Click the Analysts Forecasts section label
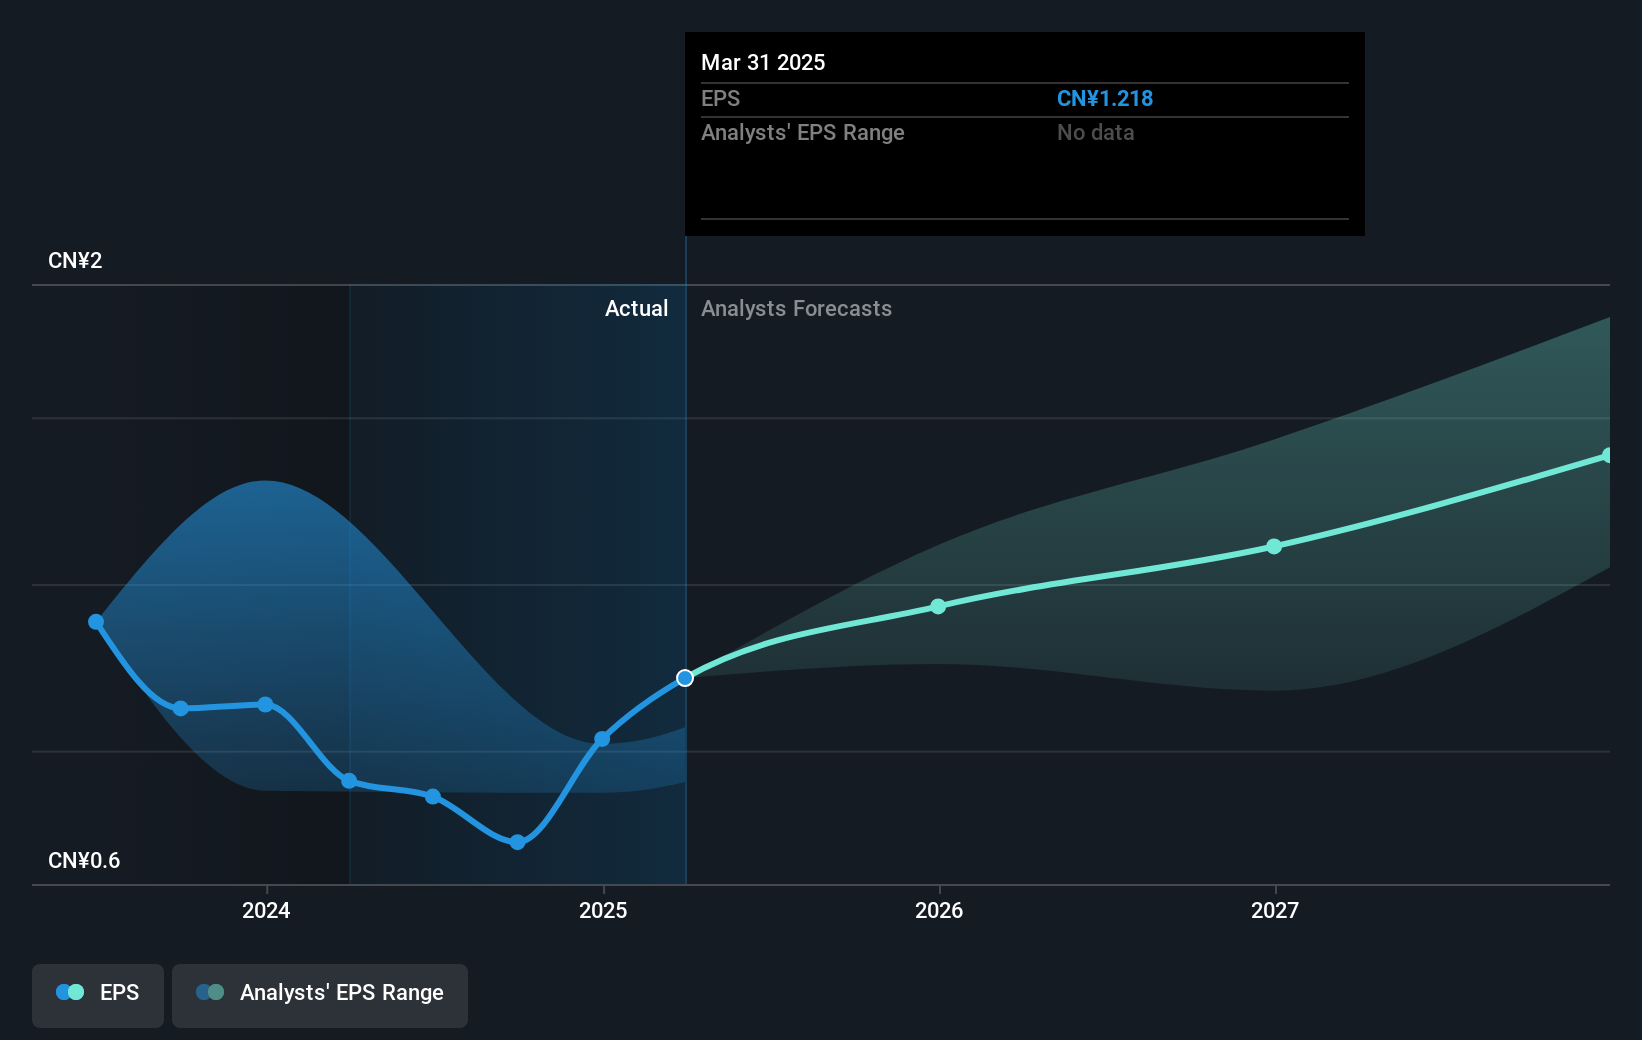 tap(796, 308)
